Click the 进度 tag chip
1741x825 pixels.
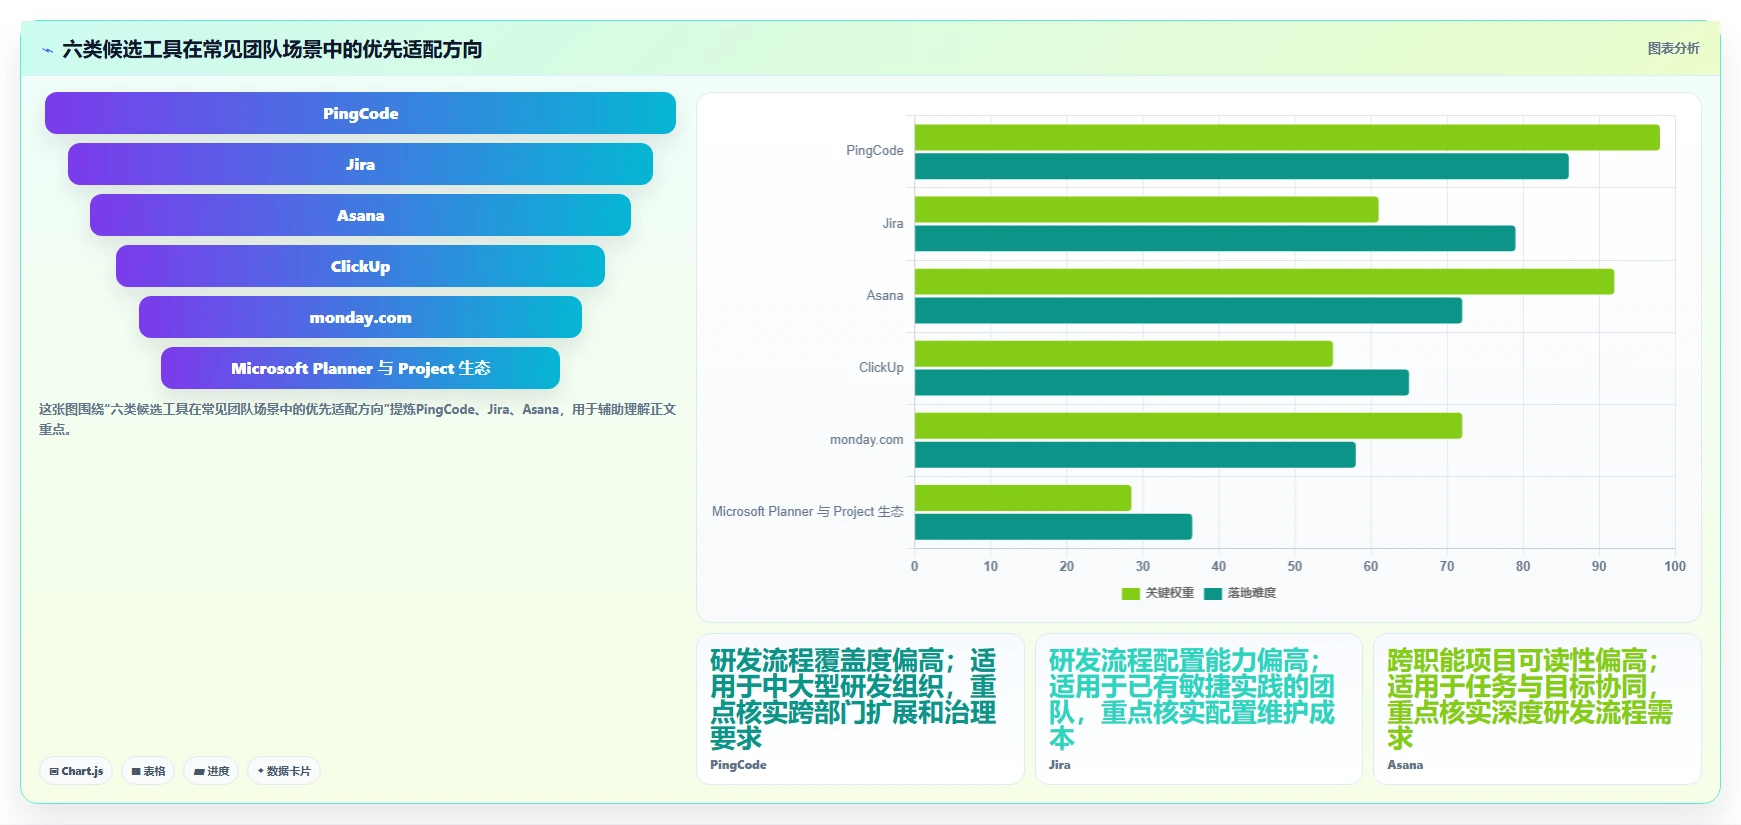(211, 771)
